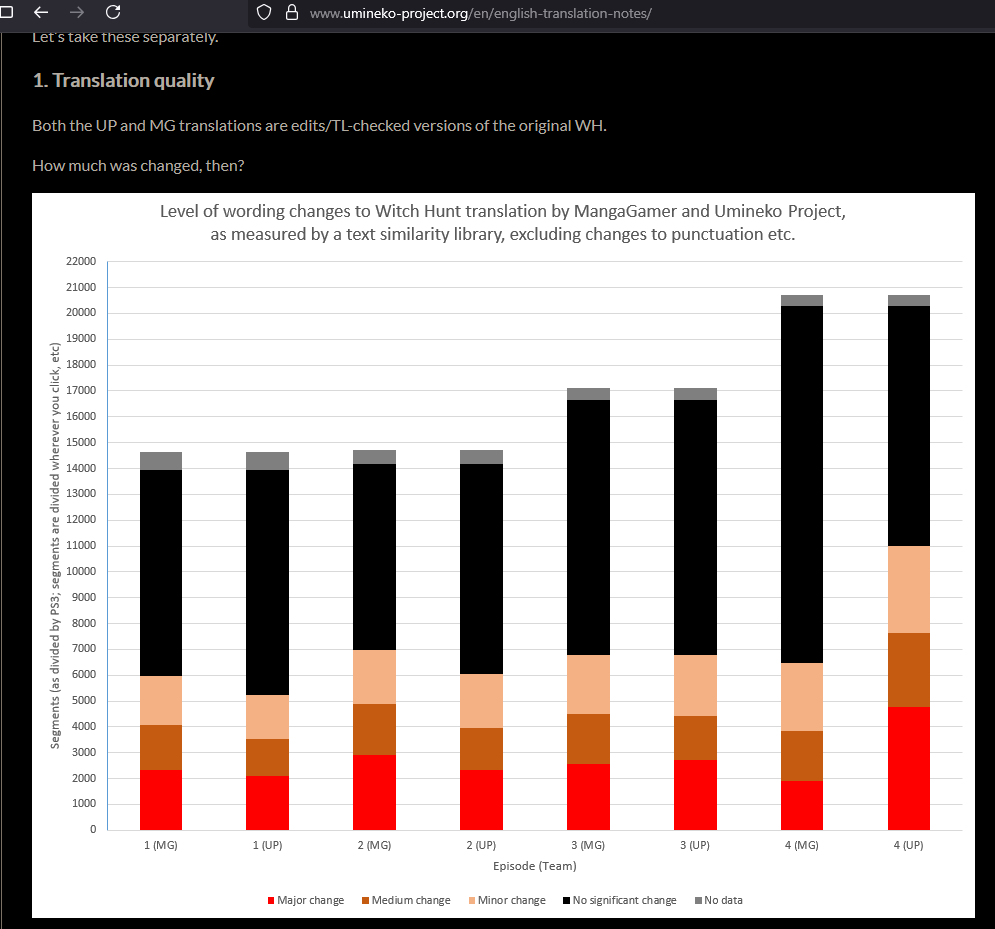Click the chart title text
The image size is (995, 929).
click(x=503, y=223)
